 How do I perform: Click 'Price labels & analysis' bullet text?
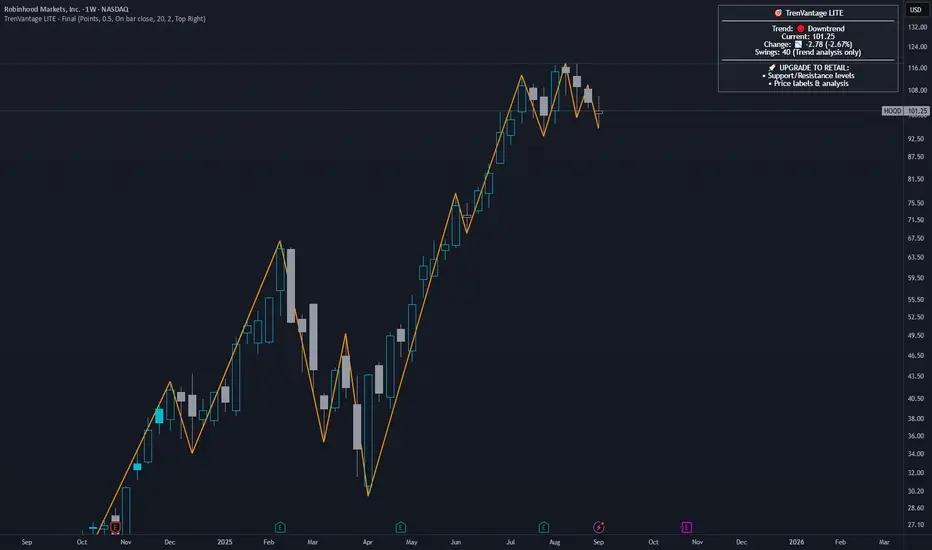(x=811, y=83)
